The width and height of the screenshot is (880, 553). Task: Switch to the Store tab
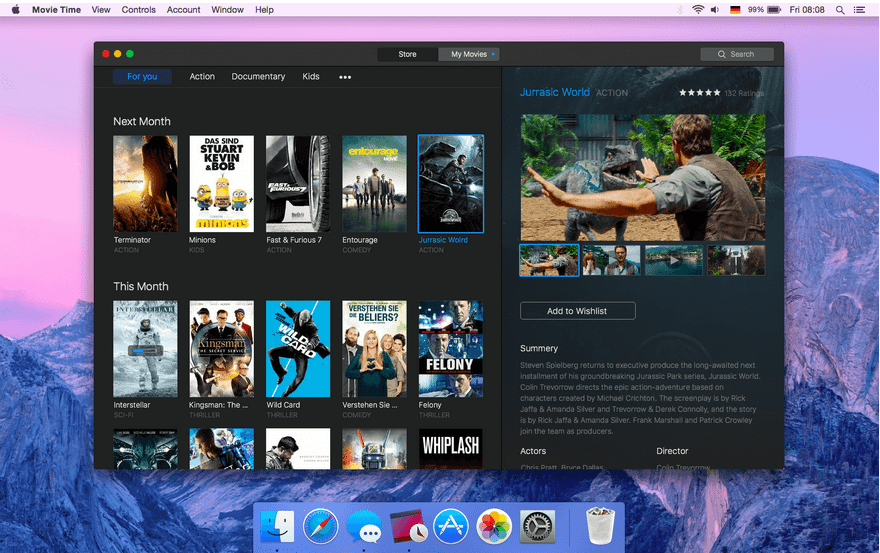pos(407,54)
